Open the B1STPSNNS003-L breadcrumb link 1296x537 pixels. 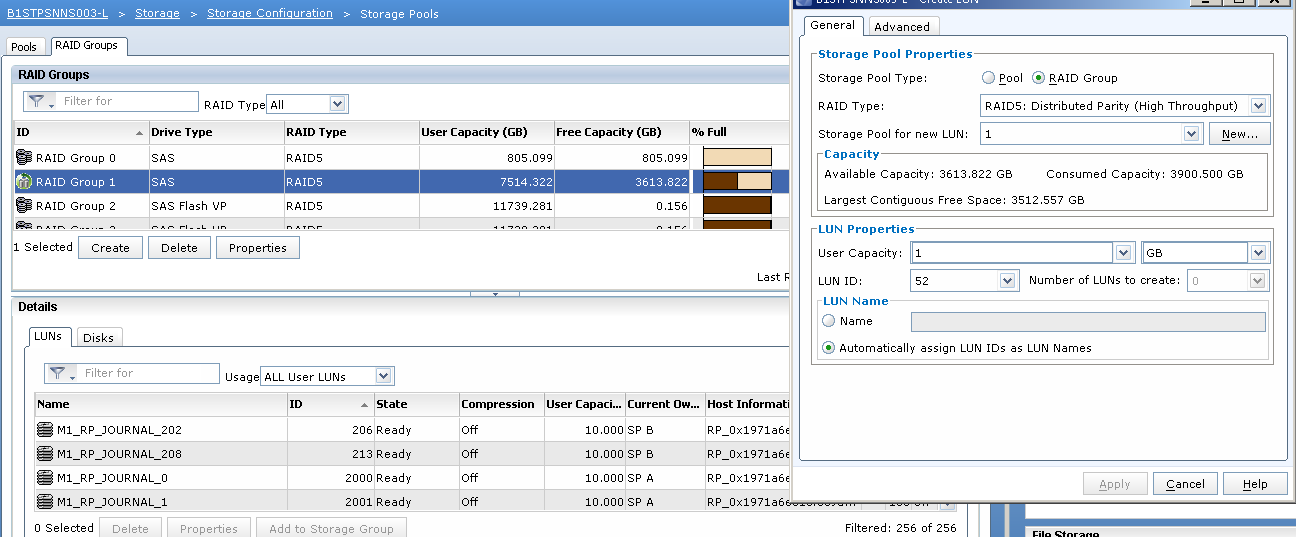pyautogui.click(x=56, y=14)
